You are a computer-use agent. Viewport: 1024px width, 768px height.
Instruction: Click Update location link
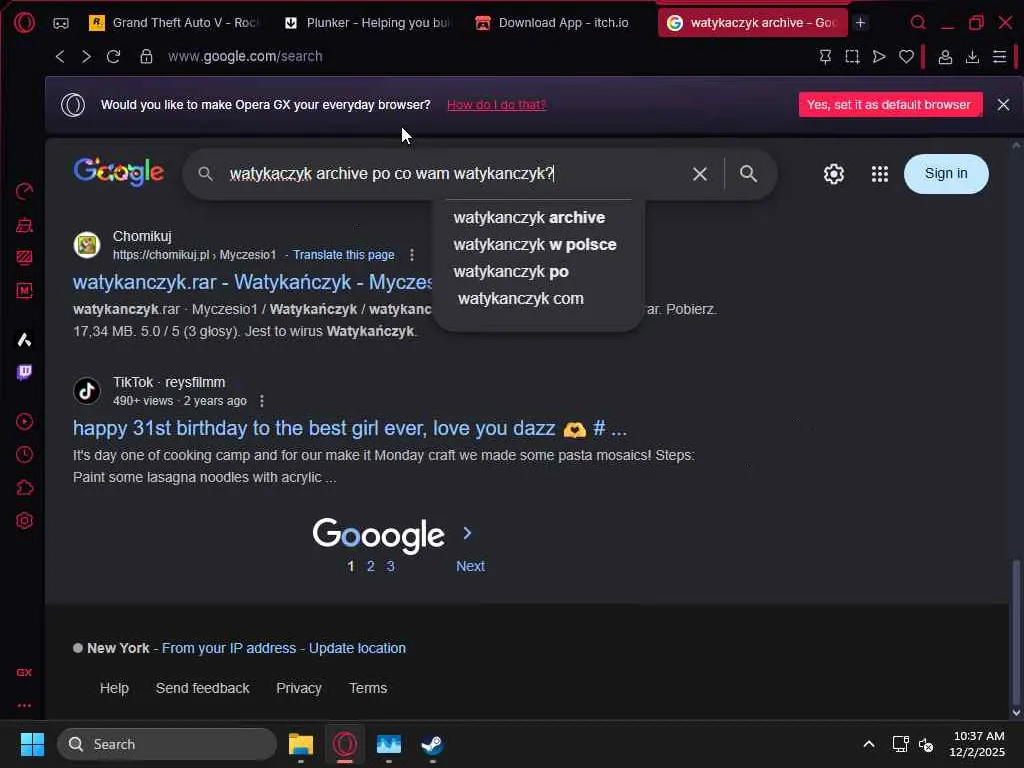(x=357, y=648)
